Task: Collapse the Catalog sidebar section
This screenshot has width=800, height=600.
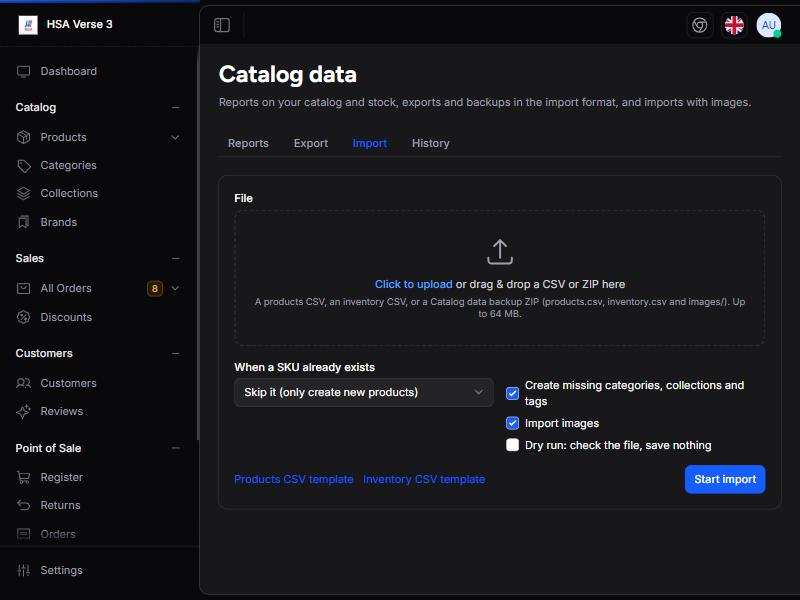Action: [176, 108]
